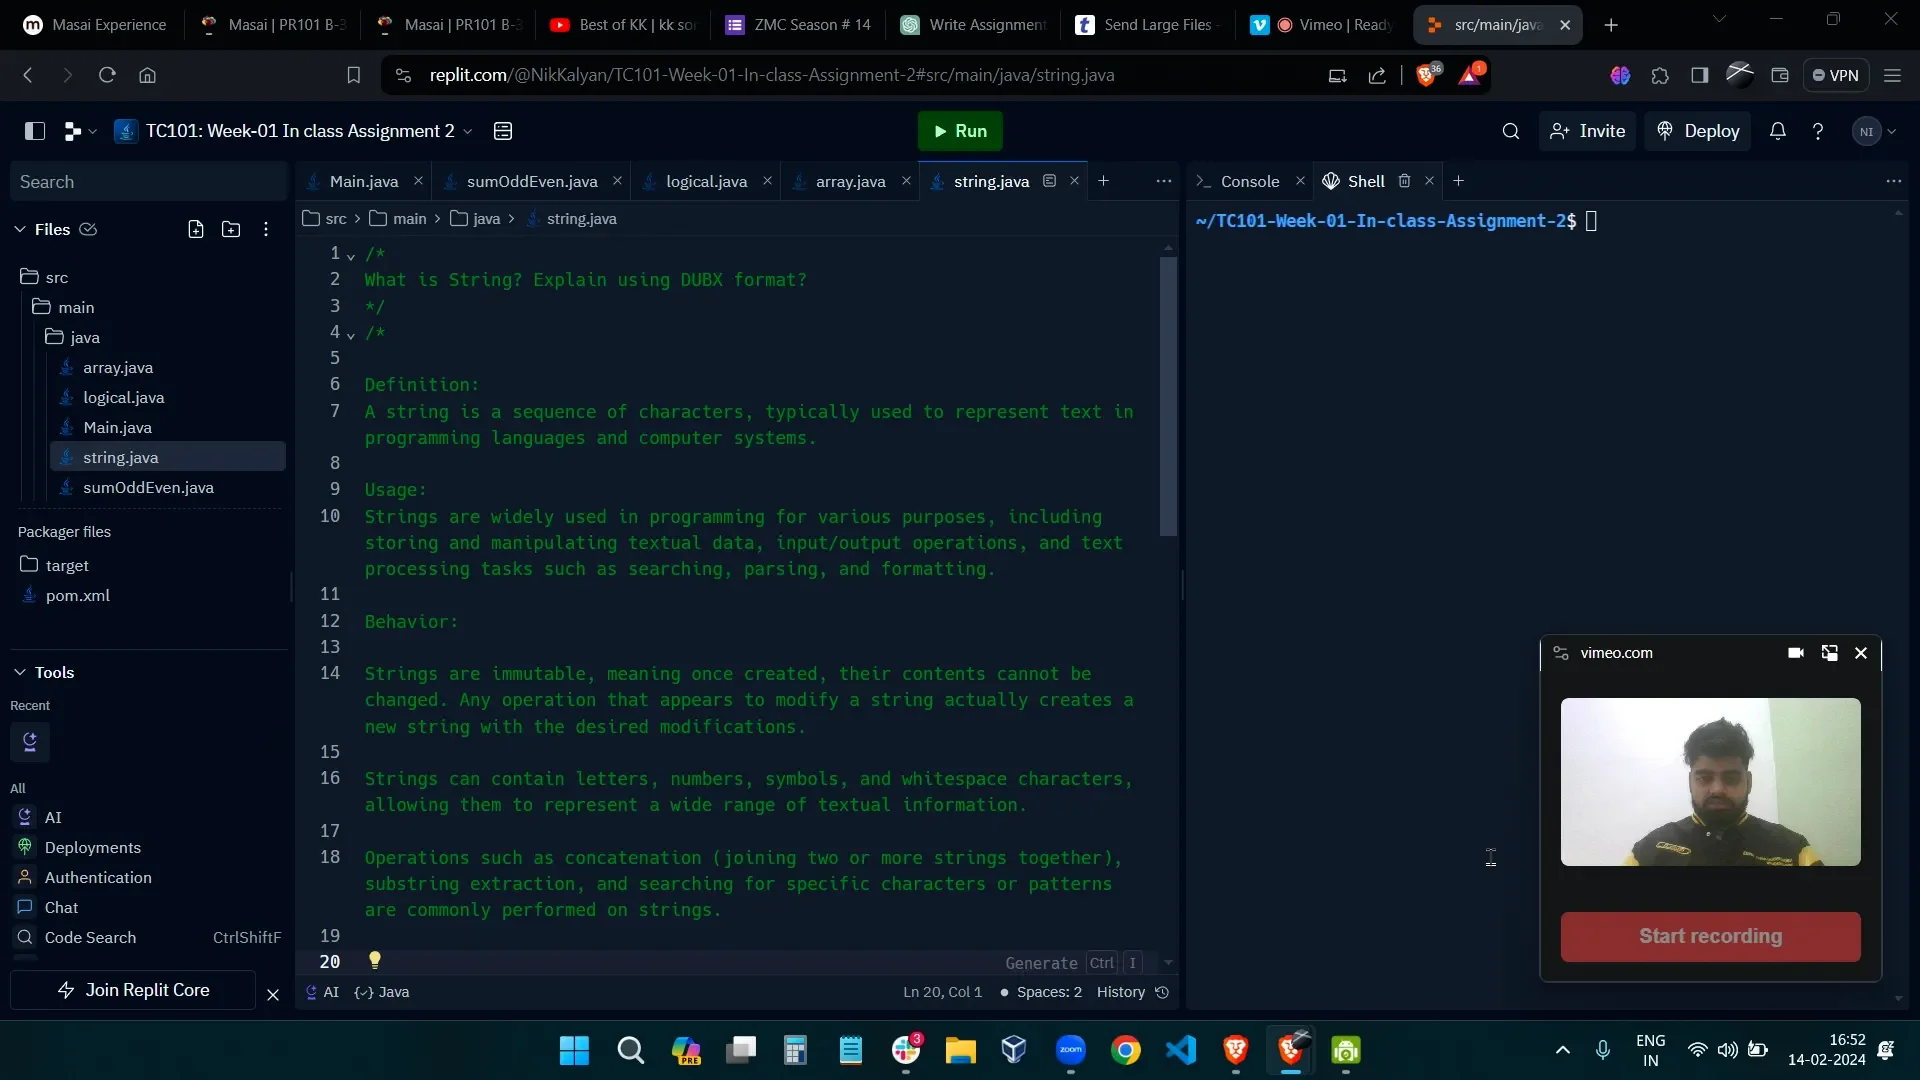Collapse the Files section chevron

(20, 229)
